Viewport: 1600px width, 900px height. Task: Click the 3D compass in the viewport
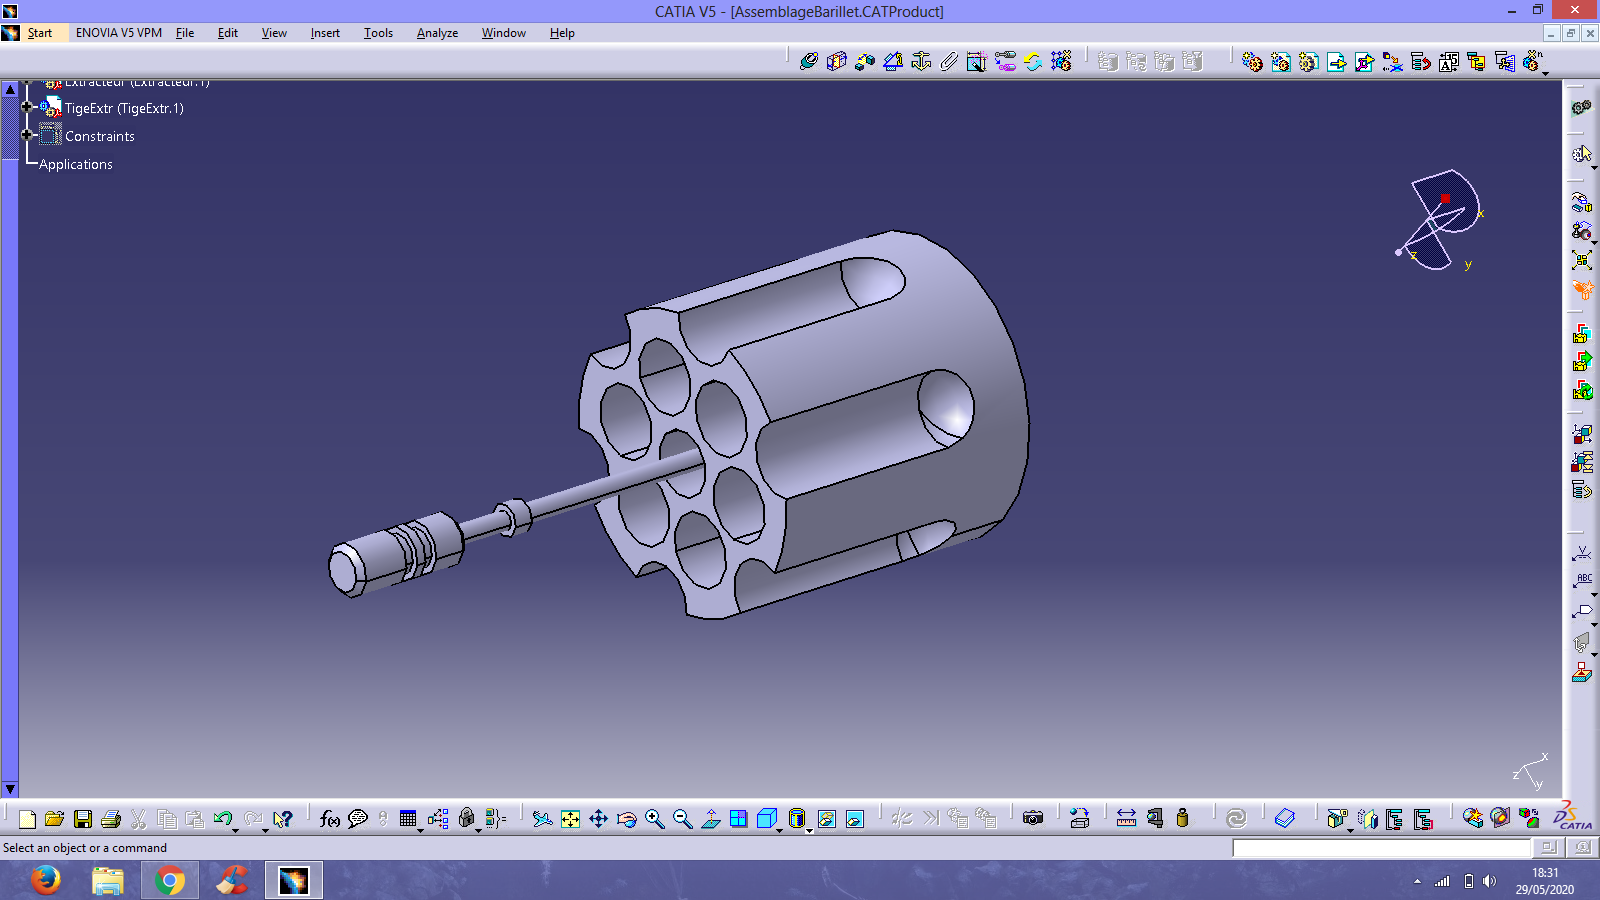pyautogui.click(x=1440, y=220)
